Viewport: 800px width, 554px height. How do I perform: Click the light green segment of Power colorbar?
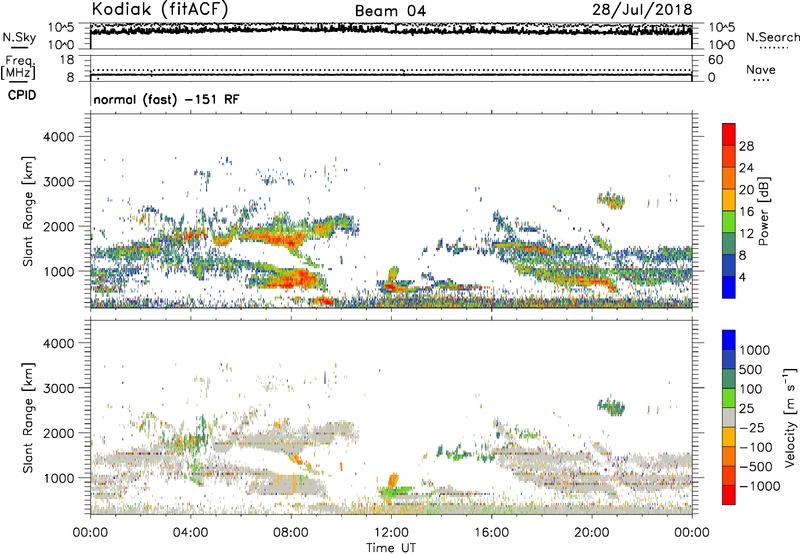tap(729, 222)
